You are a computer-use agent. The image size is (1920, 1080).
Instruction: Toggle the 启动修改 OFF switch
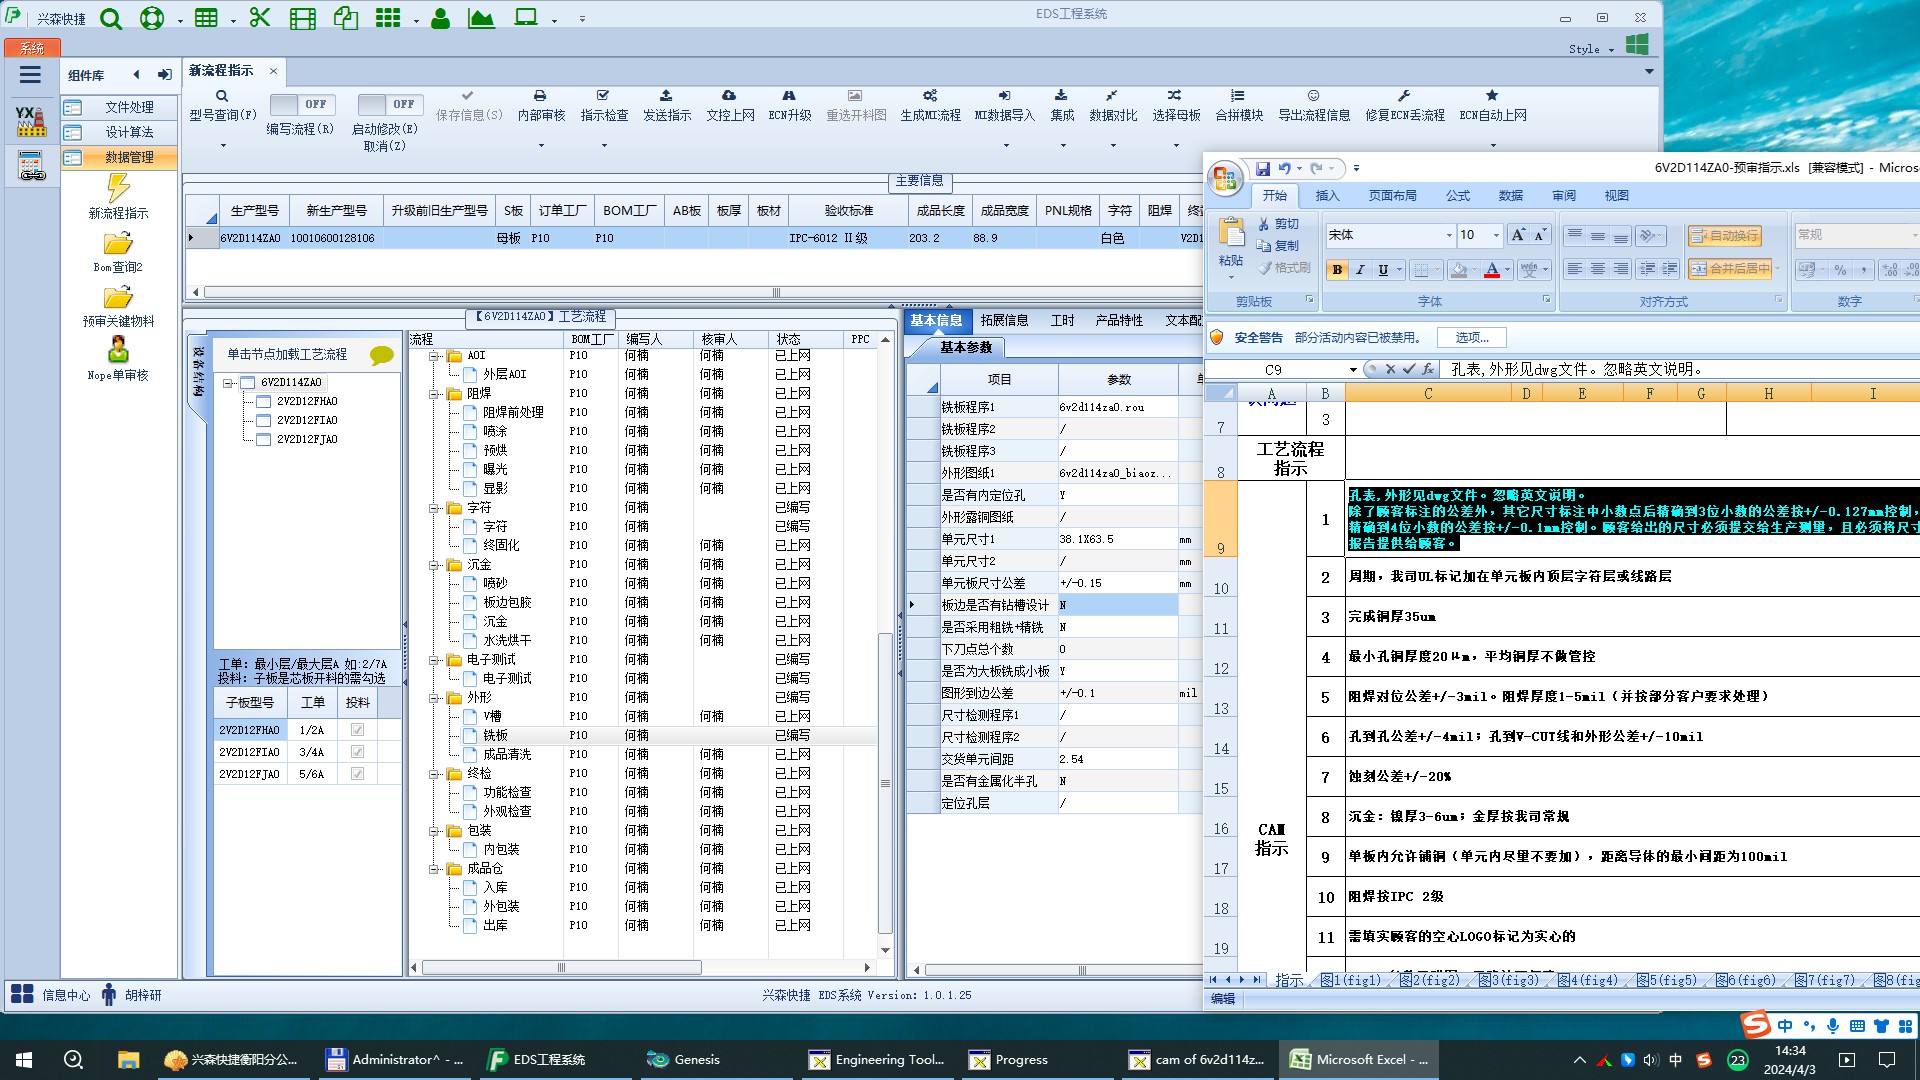pyautogui.click(x=389, y=104)
